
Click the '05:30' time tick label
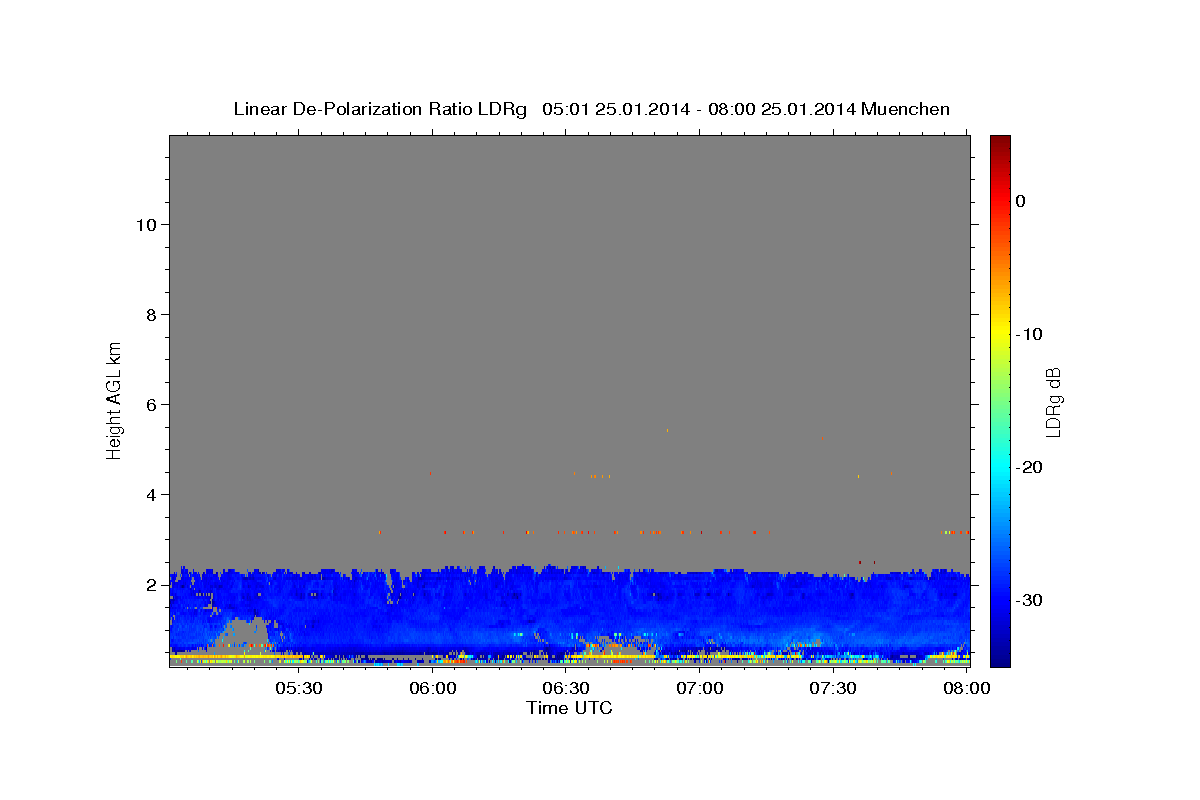click(298, 689)
